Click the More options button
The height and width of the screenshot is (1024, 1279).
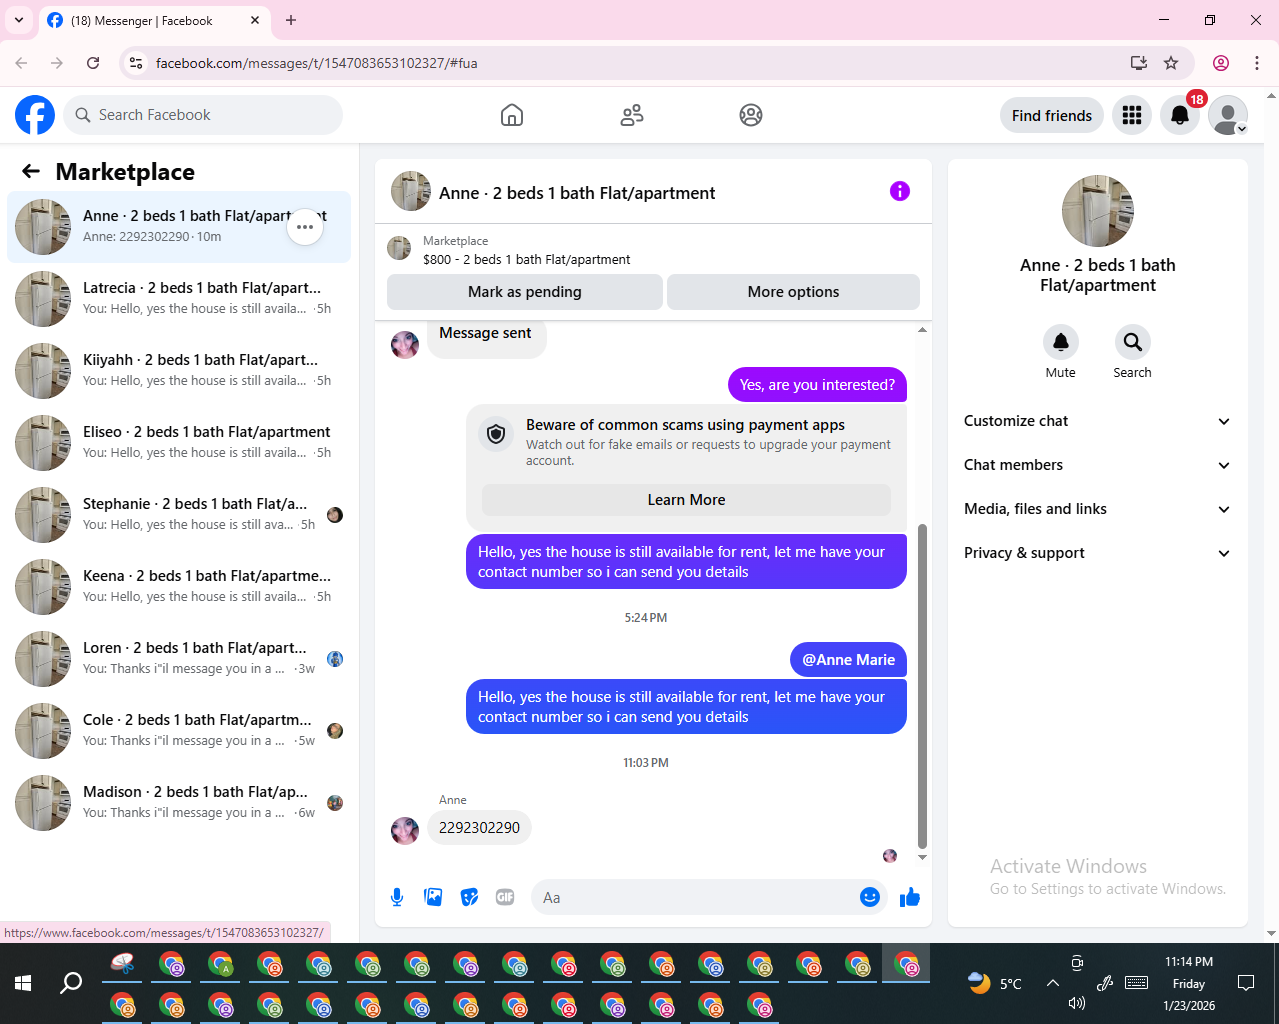(793, 292)
